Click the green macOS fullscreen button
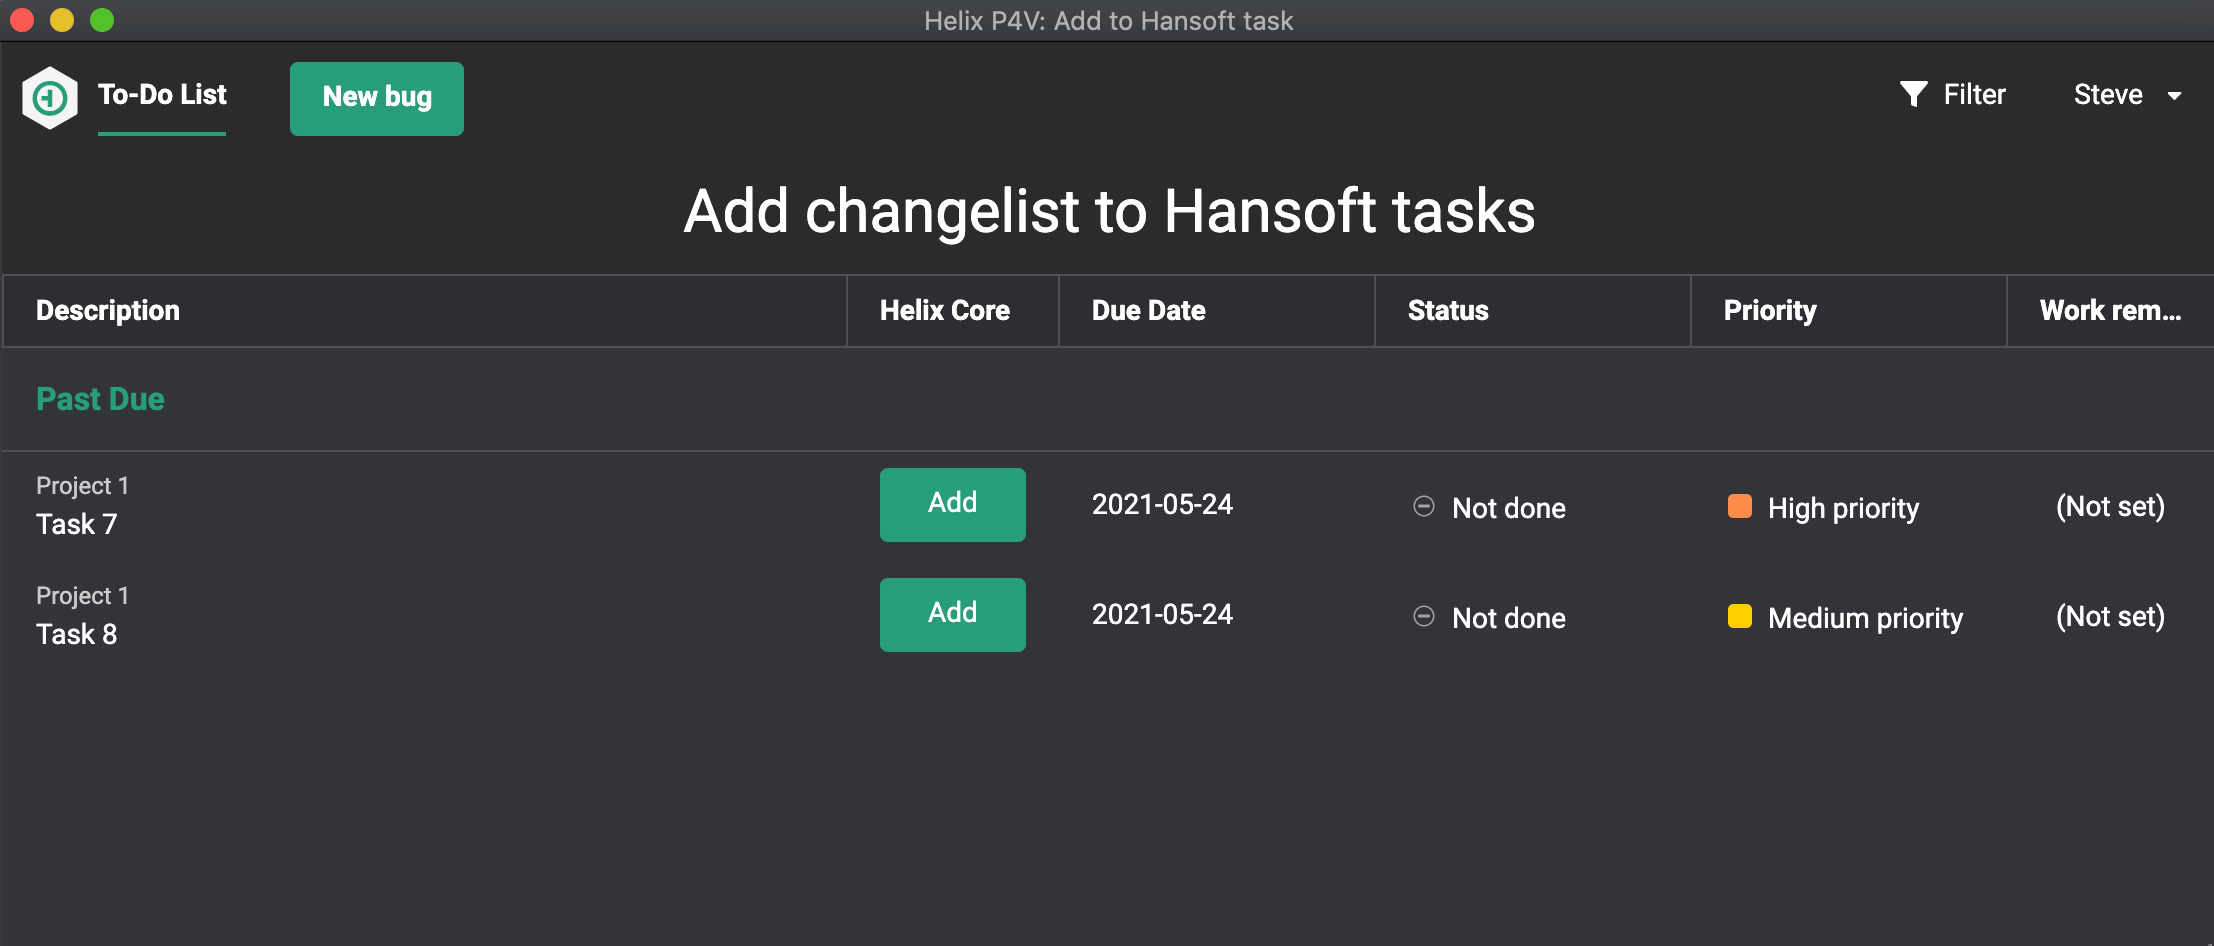This screenshot has height=946, width=2214. (x=102, y=20)
